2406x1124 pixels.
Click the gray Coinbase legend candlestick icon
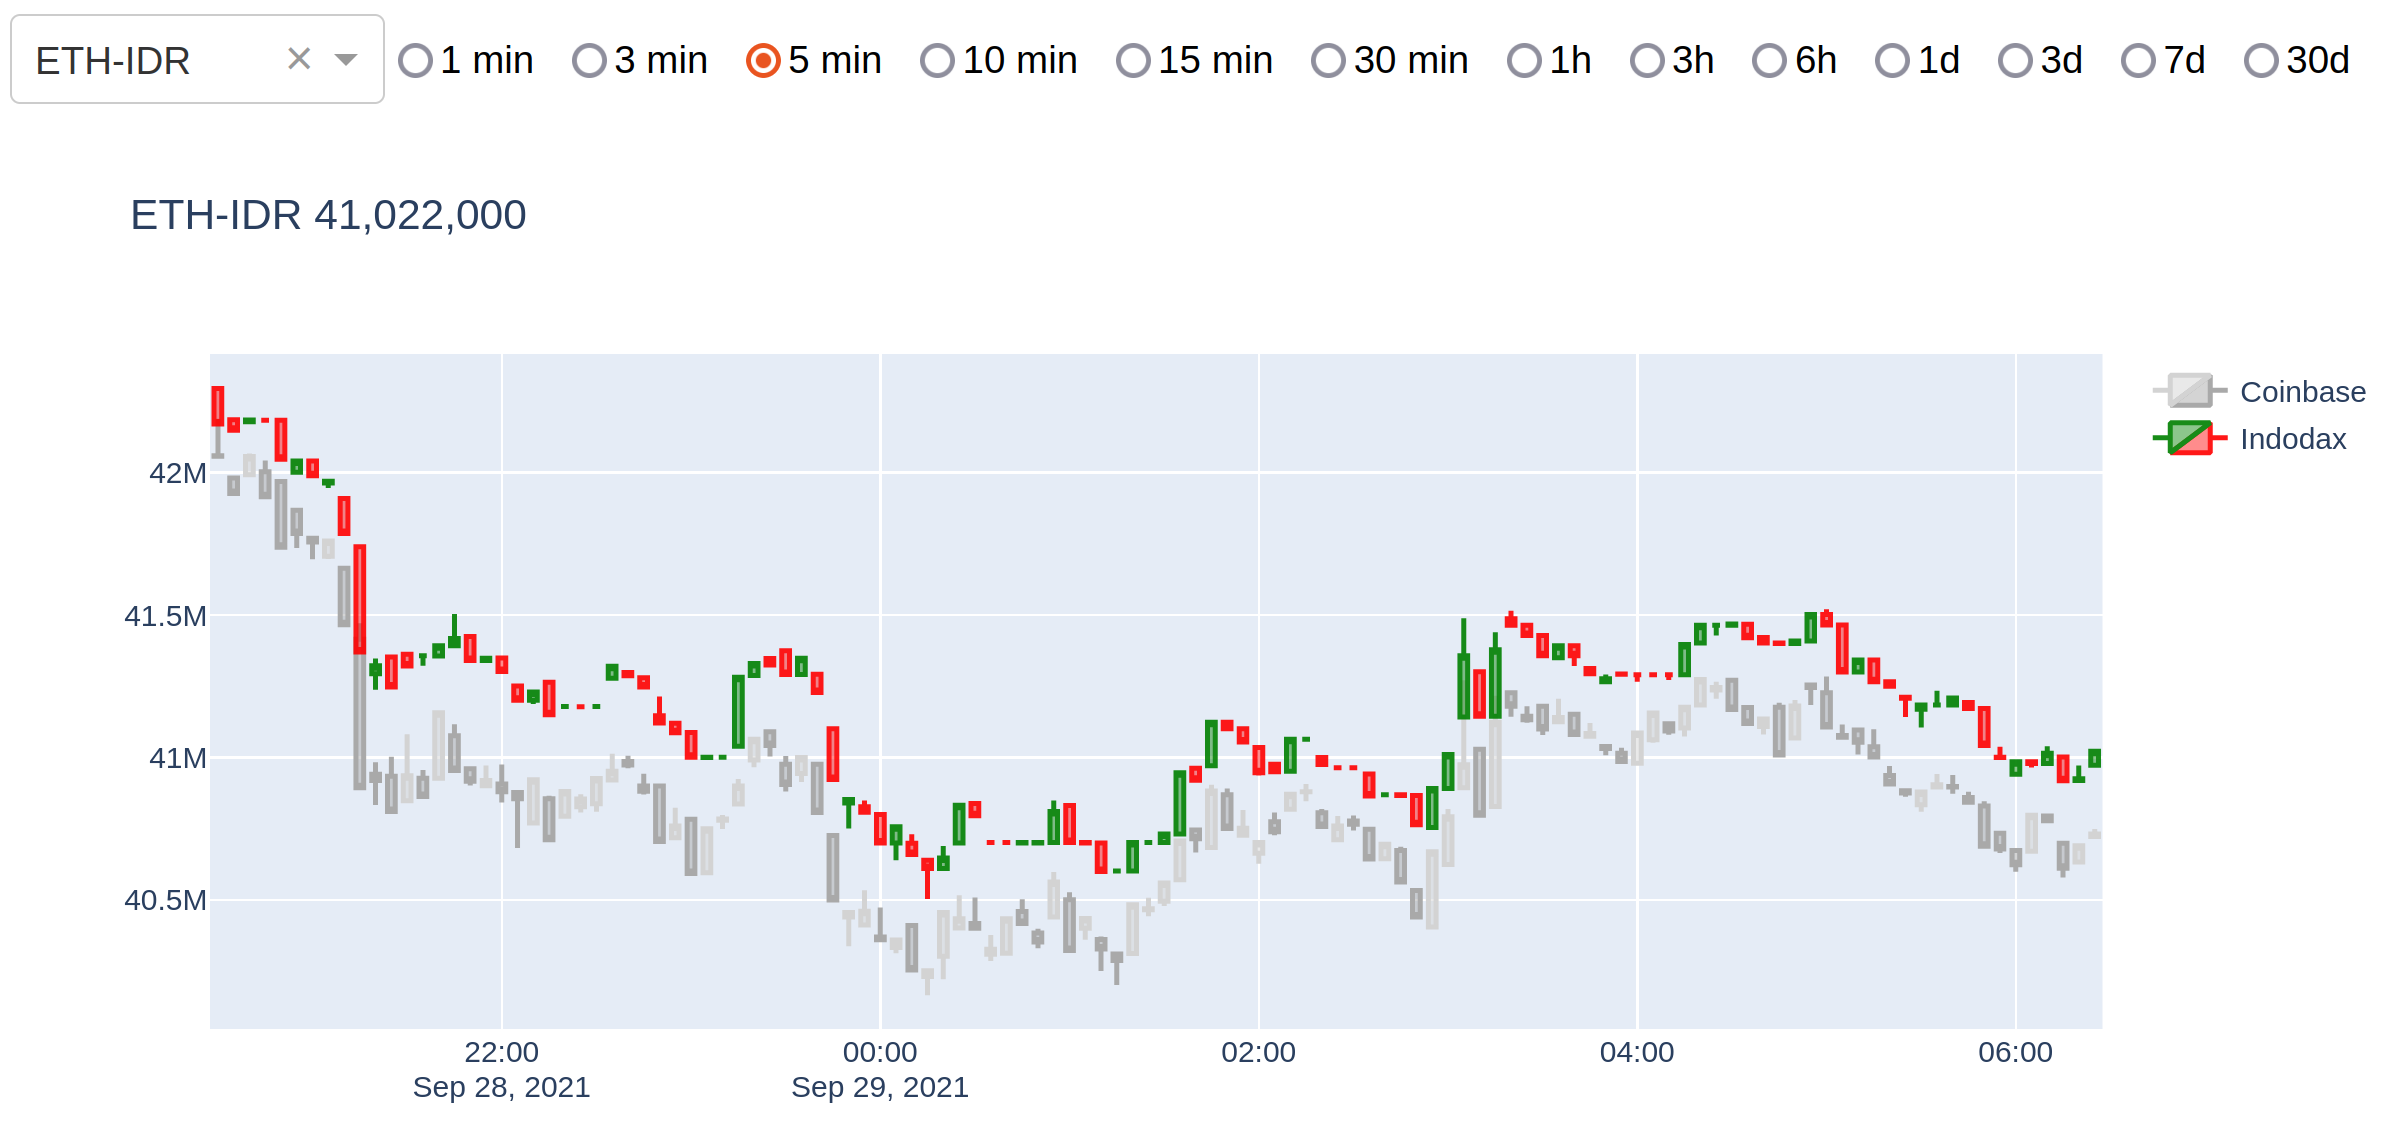pyautogui.click(x=2190, y=391)
